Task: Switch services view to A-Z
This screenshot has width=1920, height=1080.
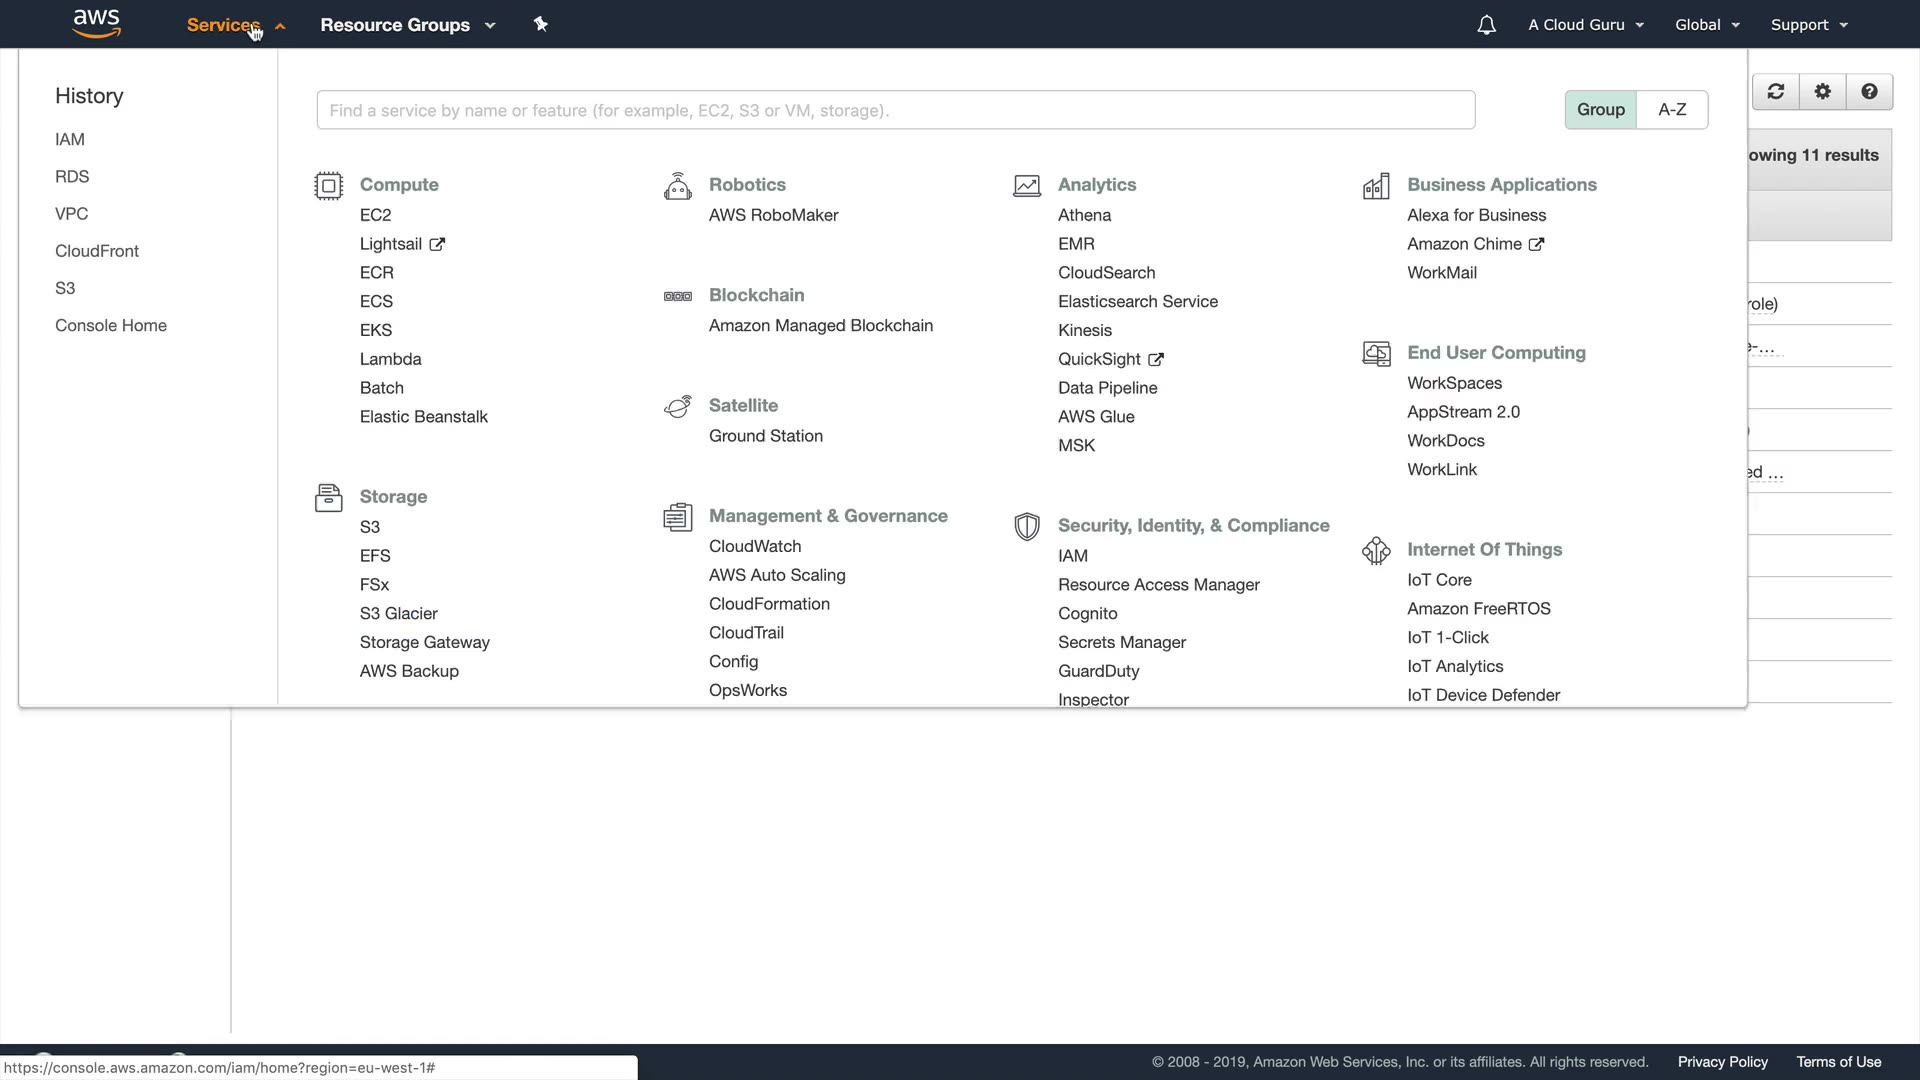Action: pyautogui.click(x=1672, y=110)
